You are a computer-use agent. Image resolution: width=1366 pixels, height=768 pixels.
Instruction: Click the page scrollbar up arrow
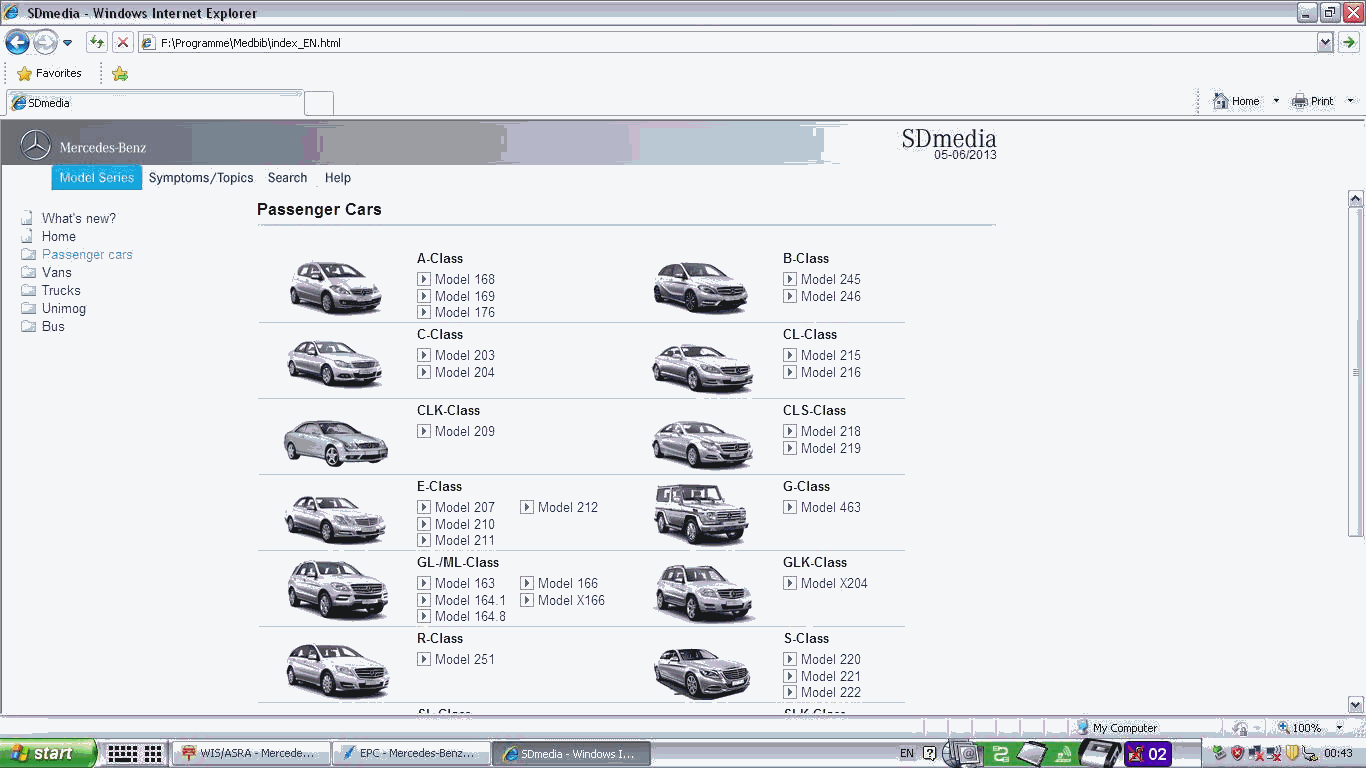(x=1356, y=198)
